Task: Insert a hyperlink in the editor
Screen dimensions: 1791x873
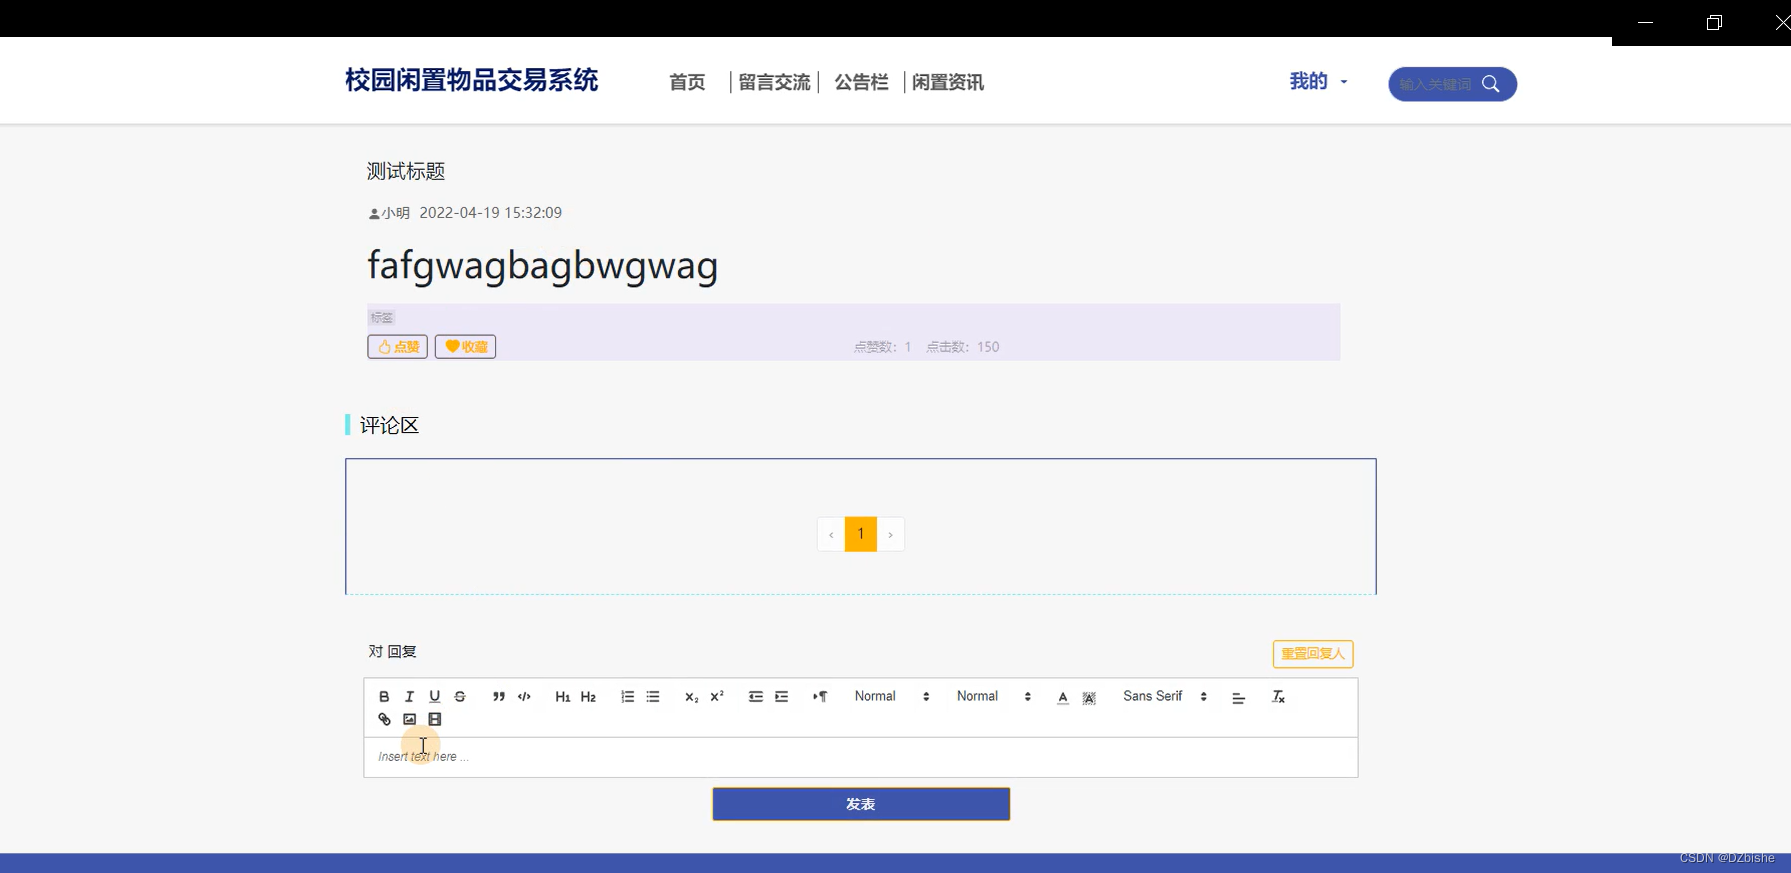Action: tap(384, 719)
